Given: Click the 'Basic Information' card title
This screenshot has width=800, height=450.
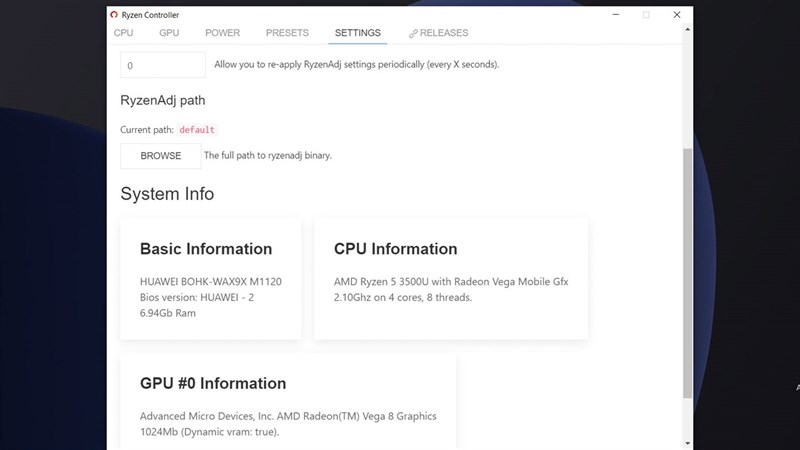Looking at the screenshot, I should tap(206, 249).
